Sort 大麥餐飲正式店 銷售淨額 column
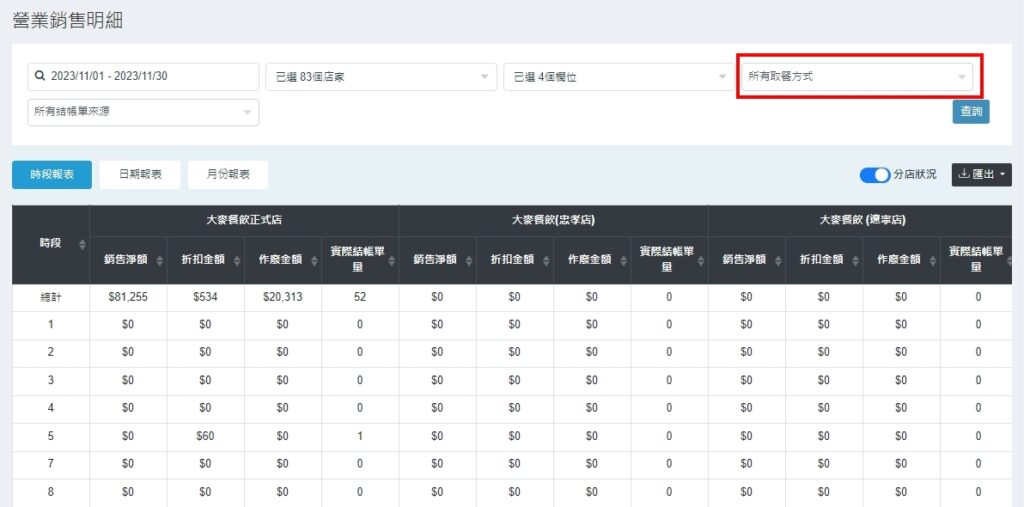The height and width of the screenshot is (507, 1024). coord(157,260)
